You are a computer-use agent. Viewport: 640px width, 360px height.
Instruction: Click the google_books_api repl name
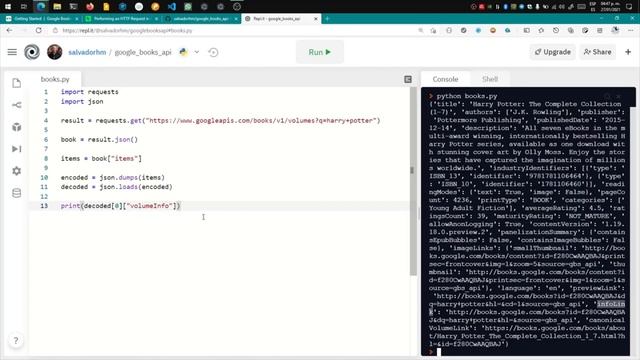pyautogui.click(x=143, y=52)
